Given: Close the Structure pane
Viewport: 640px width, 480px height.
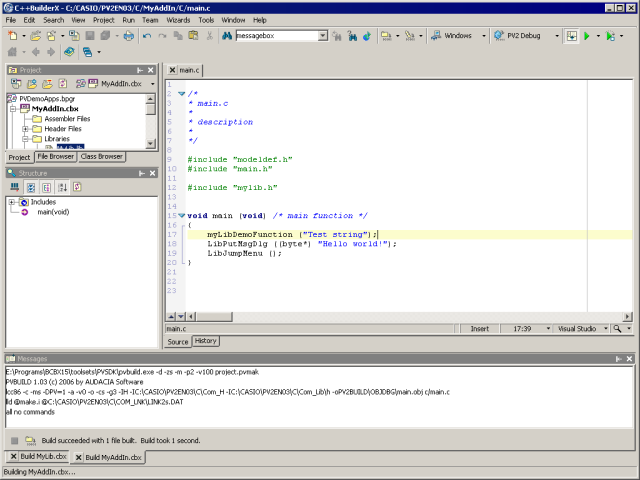Looking at the screenshot, I should coord(152,173).
